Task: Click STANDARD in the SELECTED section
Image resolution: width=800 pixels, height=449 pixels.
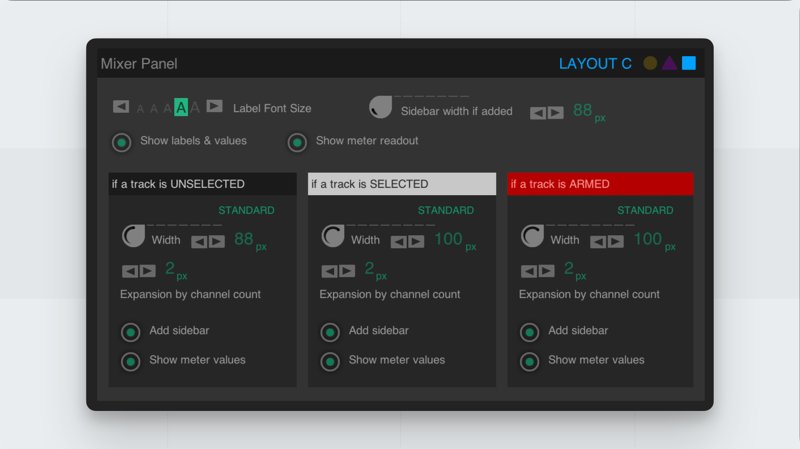Action: pyautogui.click(x=446, y=210)
